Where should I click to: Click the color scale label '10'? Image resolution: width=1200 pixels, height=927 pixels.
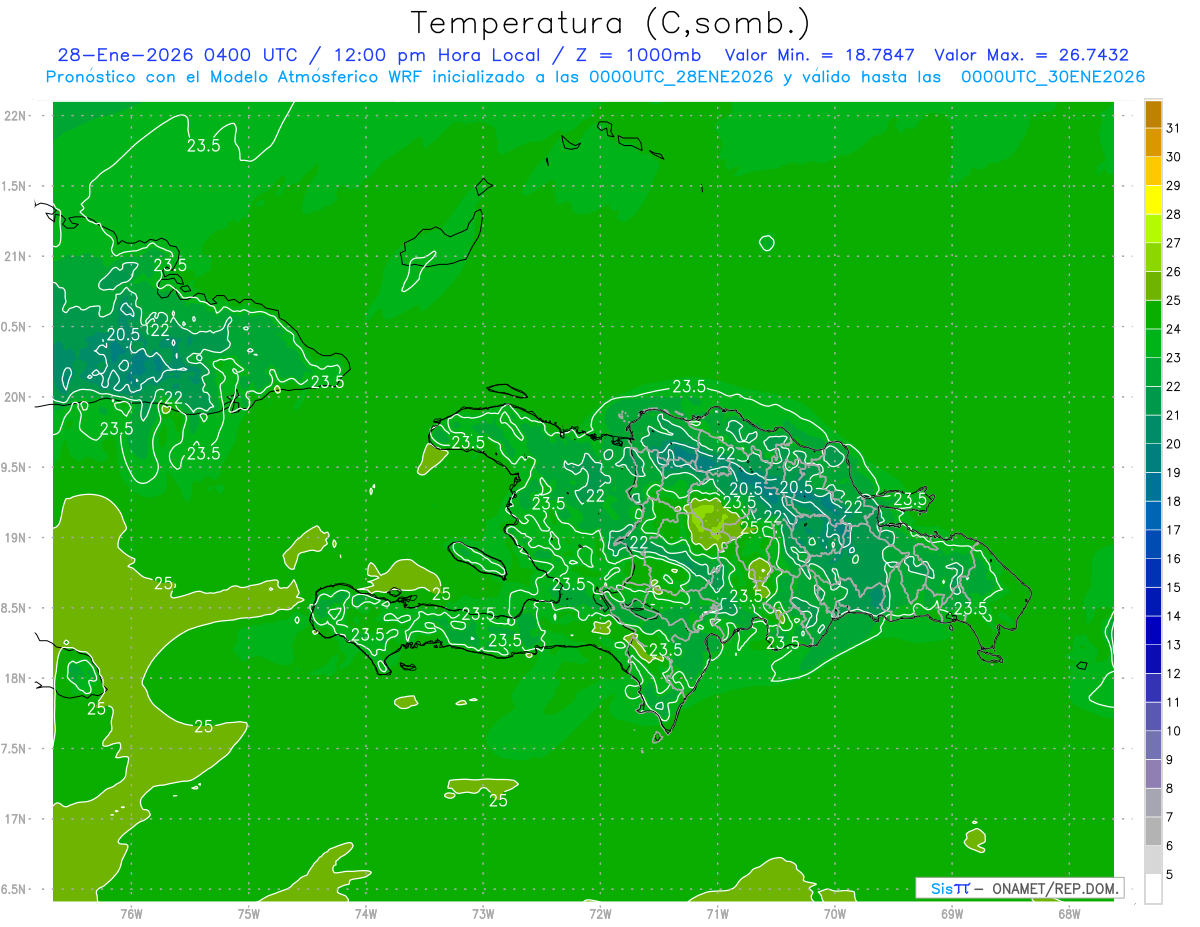(1173, 732)
